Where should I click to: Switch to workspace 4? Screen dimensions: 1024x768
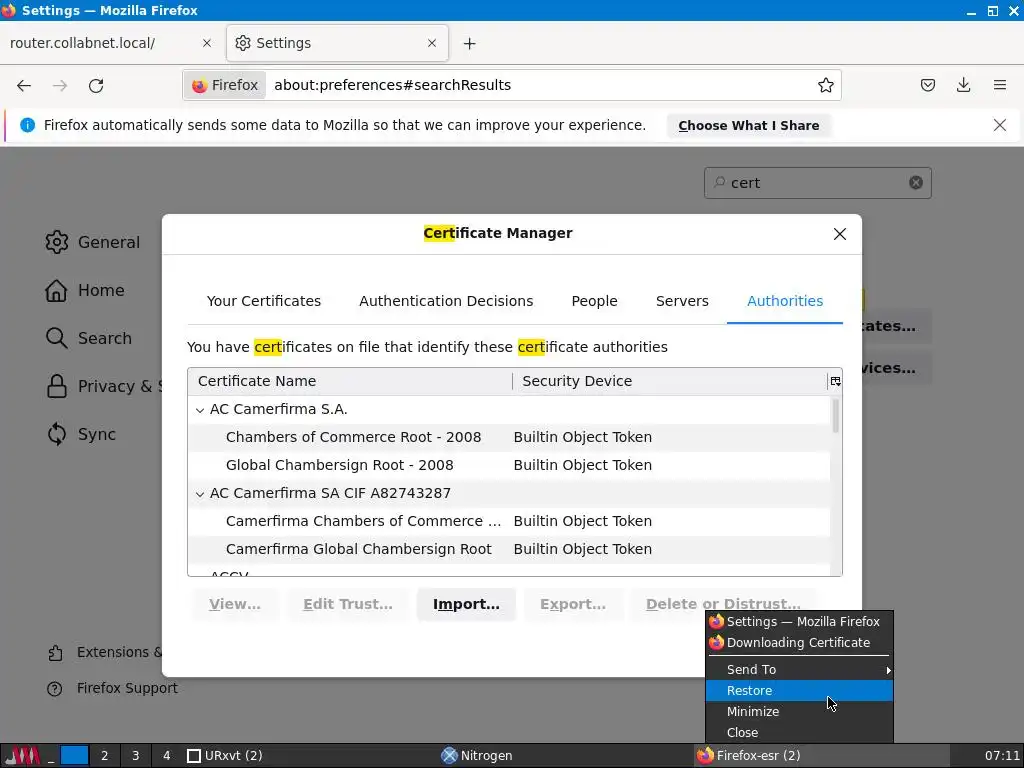tap(167, 756)
